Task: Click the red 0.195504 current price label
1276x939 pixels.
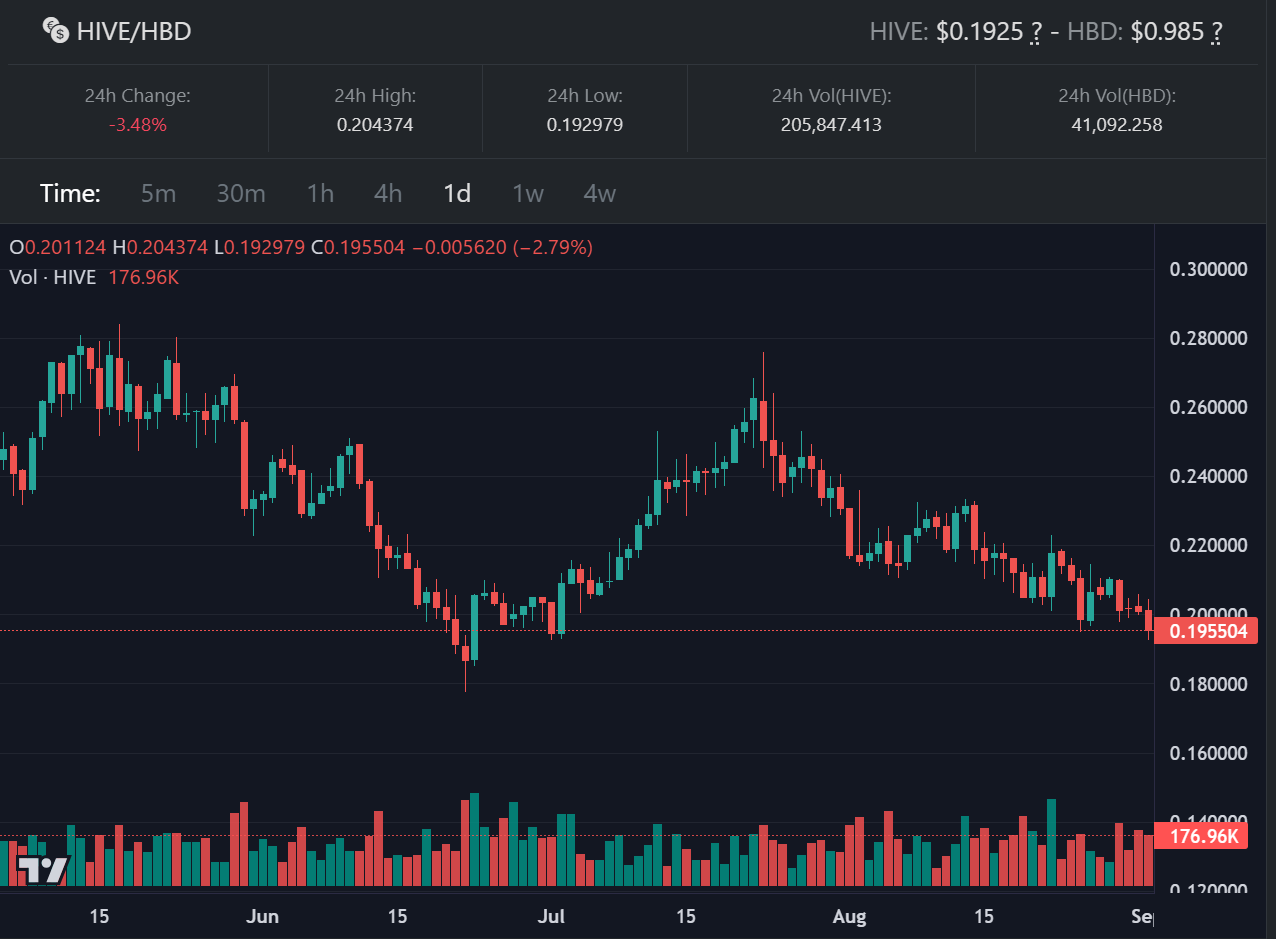Action: point(1205,631)
